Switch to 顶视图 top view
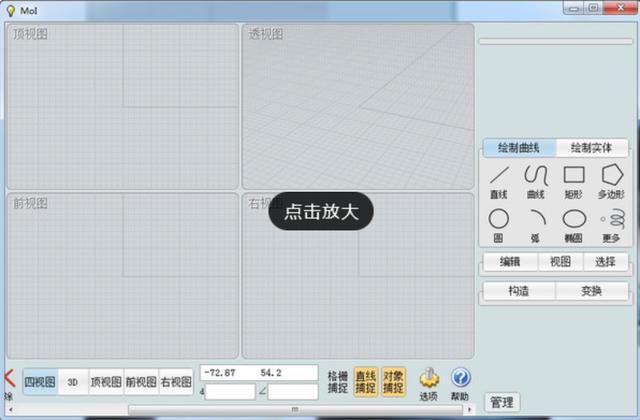This screenshot has height=420, width=640. point(106,382)
